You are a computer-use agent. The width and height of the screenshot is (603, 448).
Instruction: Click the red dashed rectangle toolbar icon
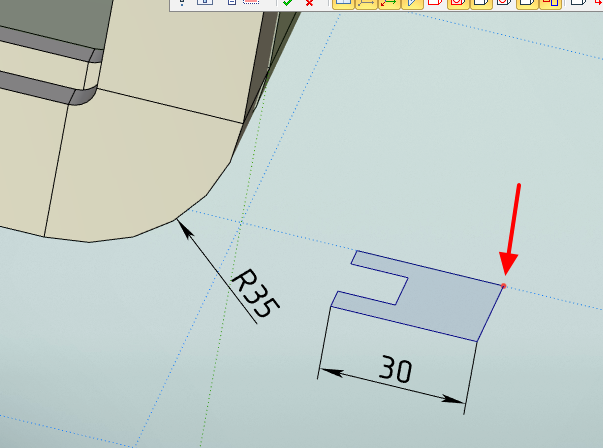coord(249,3)
